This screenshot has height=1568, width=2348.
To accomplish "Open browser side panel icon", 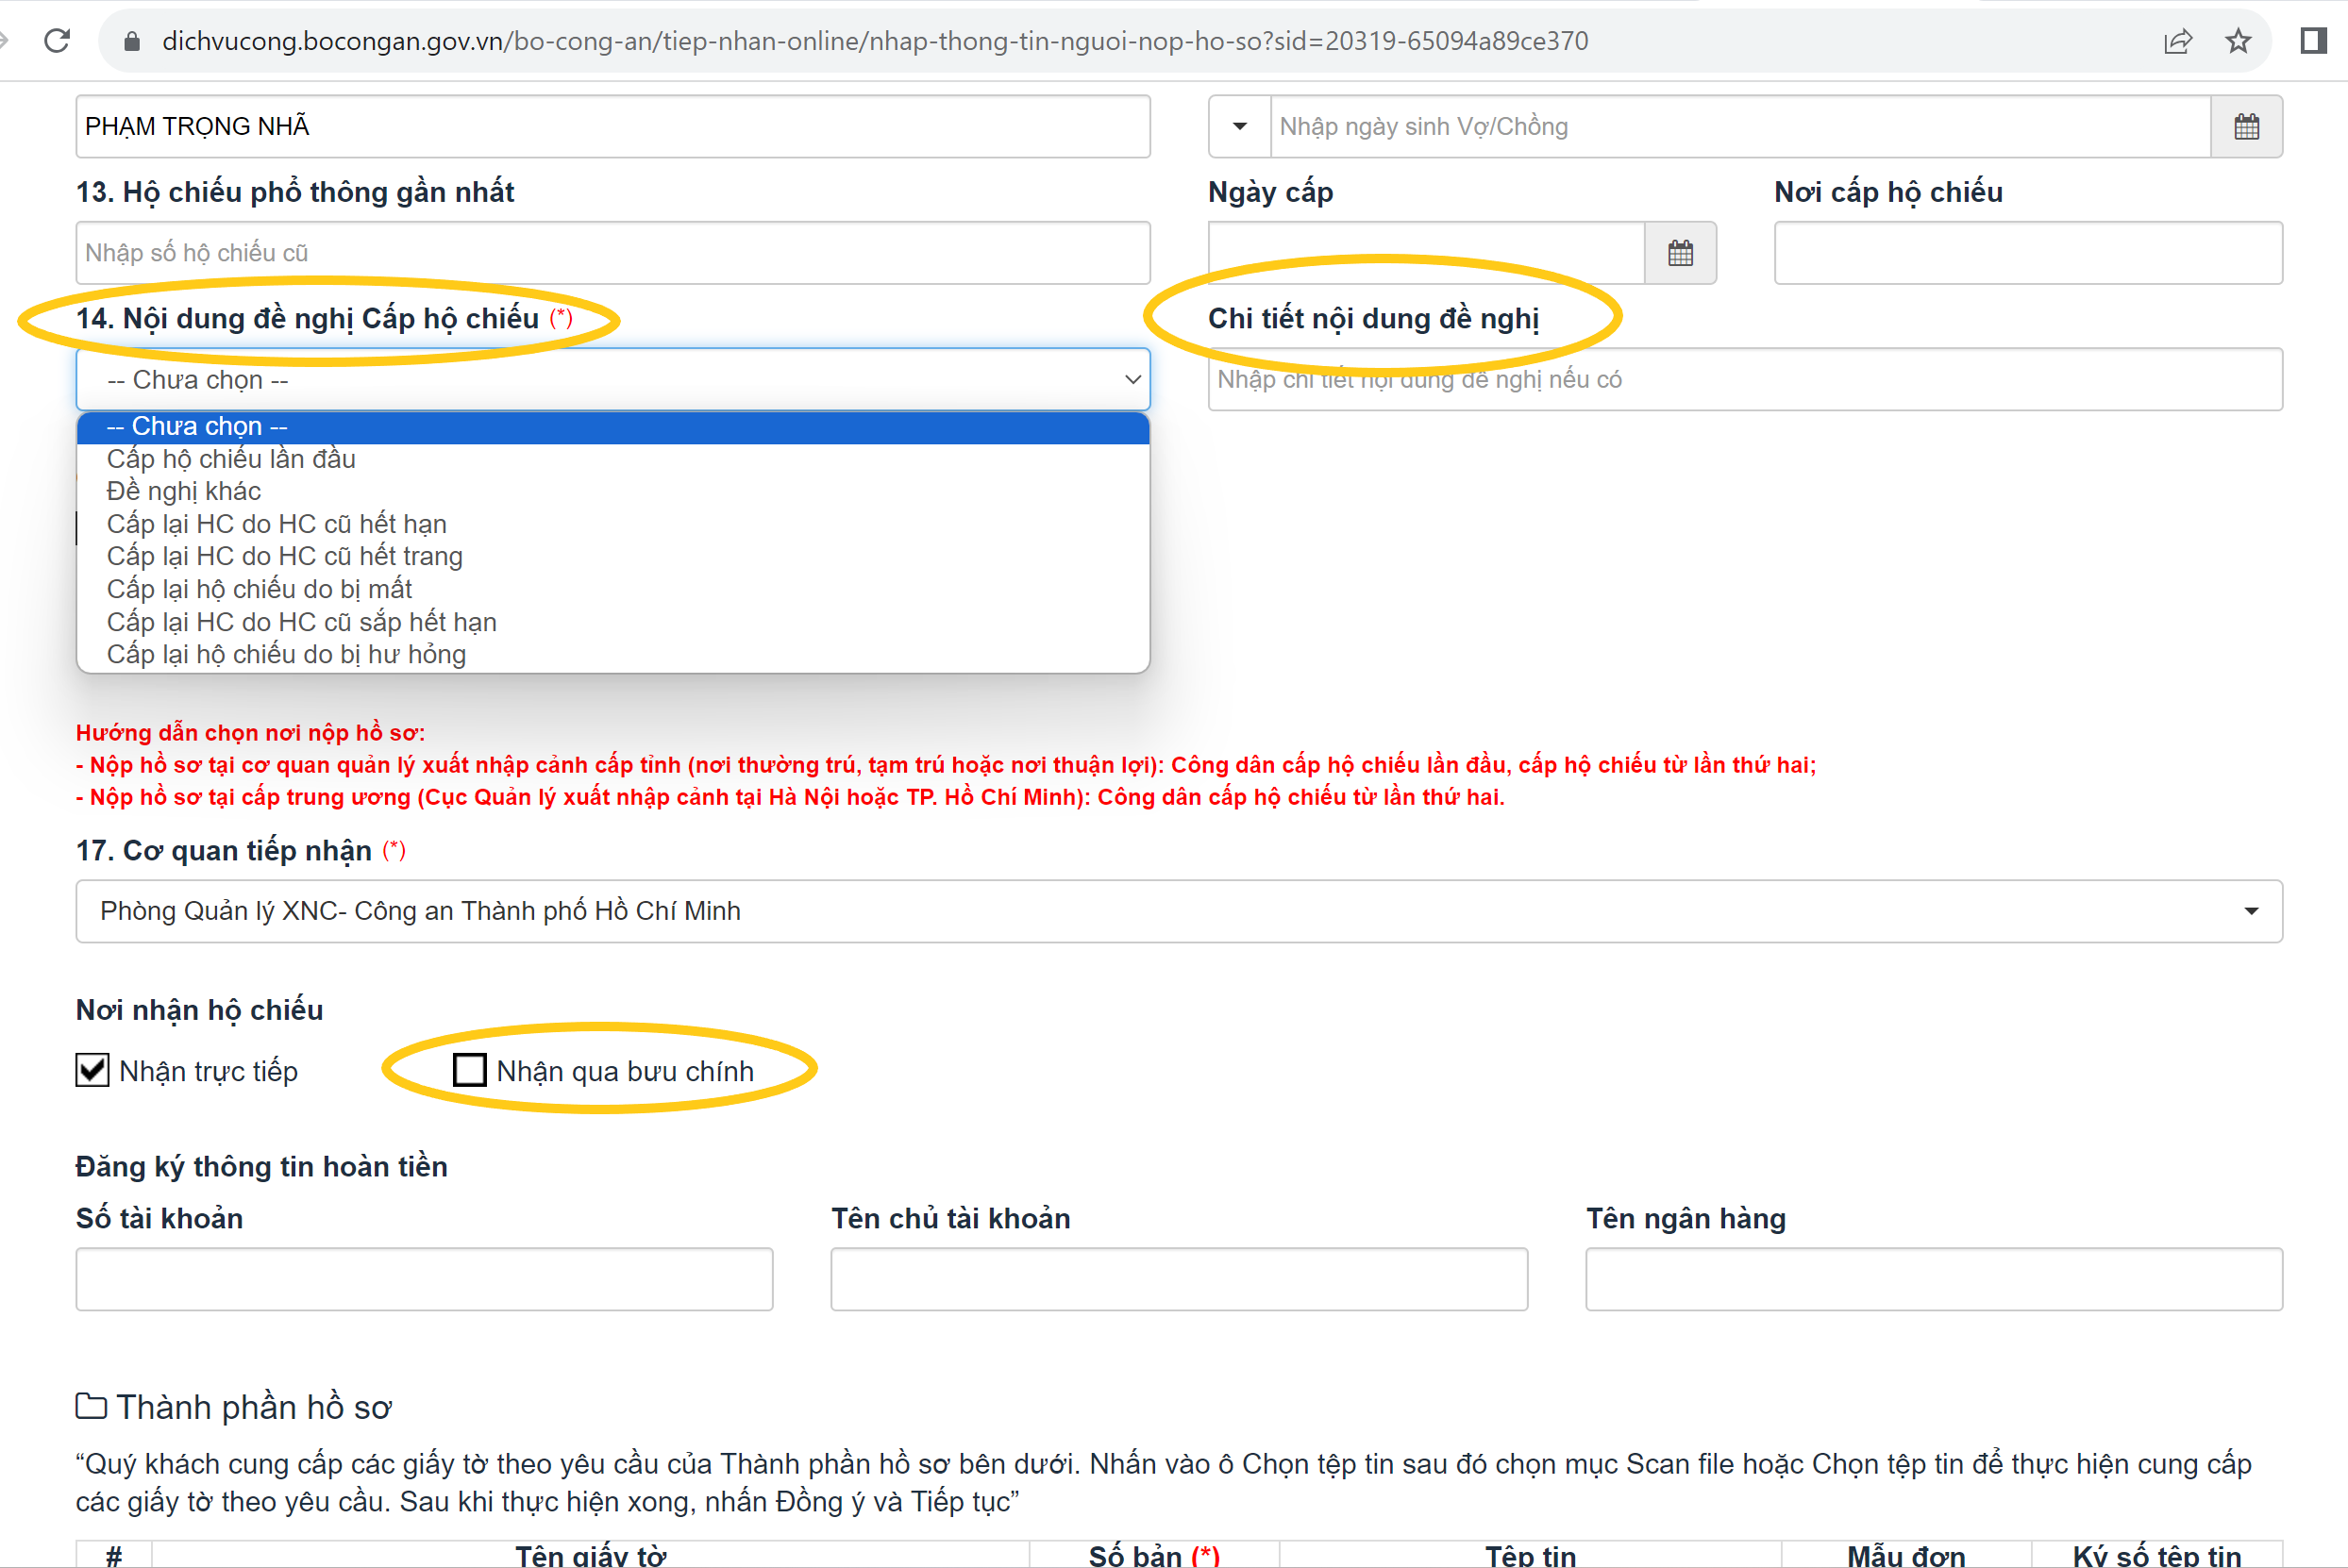I will tap(2313, 41).
